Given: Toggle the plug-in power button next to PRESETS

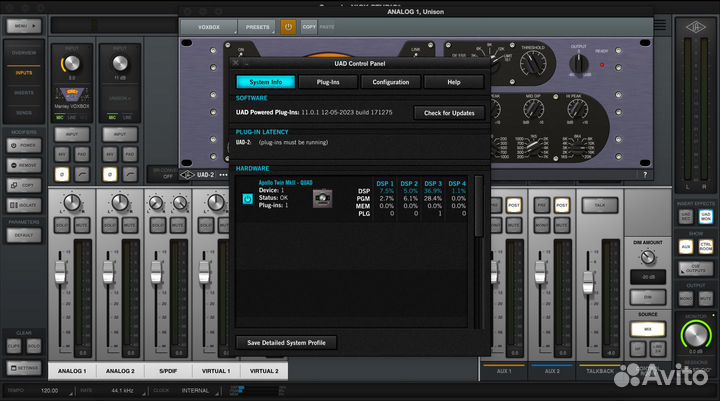Looking at the screenshot, I should (x=288, y=27).
